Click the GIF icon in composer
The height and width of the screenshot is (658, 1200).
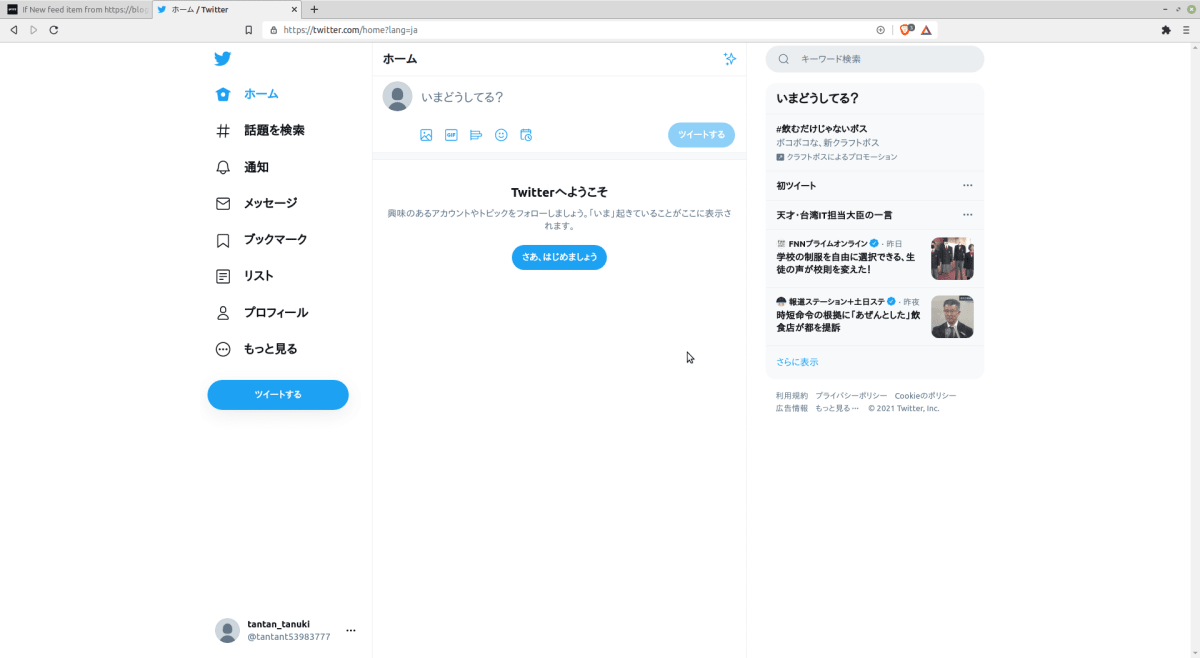coord(451,135)
